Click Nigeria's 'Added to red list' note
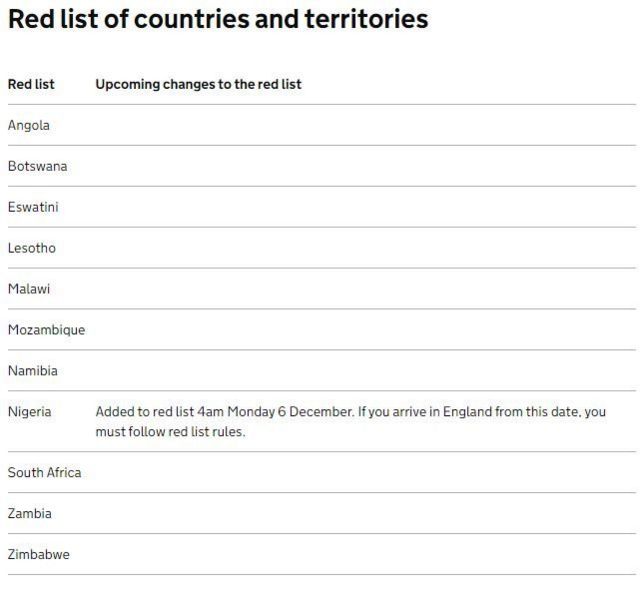 click(350, 422)
